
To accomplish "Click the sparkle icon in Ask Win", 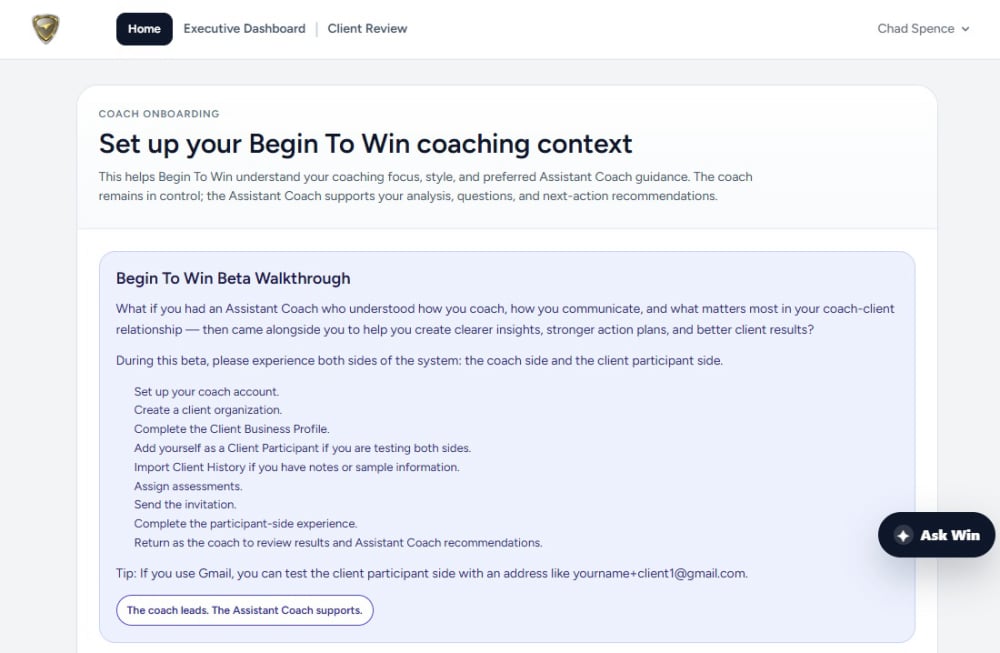I will click(903, 536).
